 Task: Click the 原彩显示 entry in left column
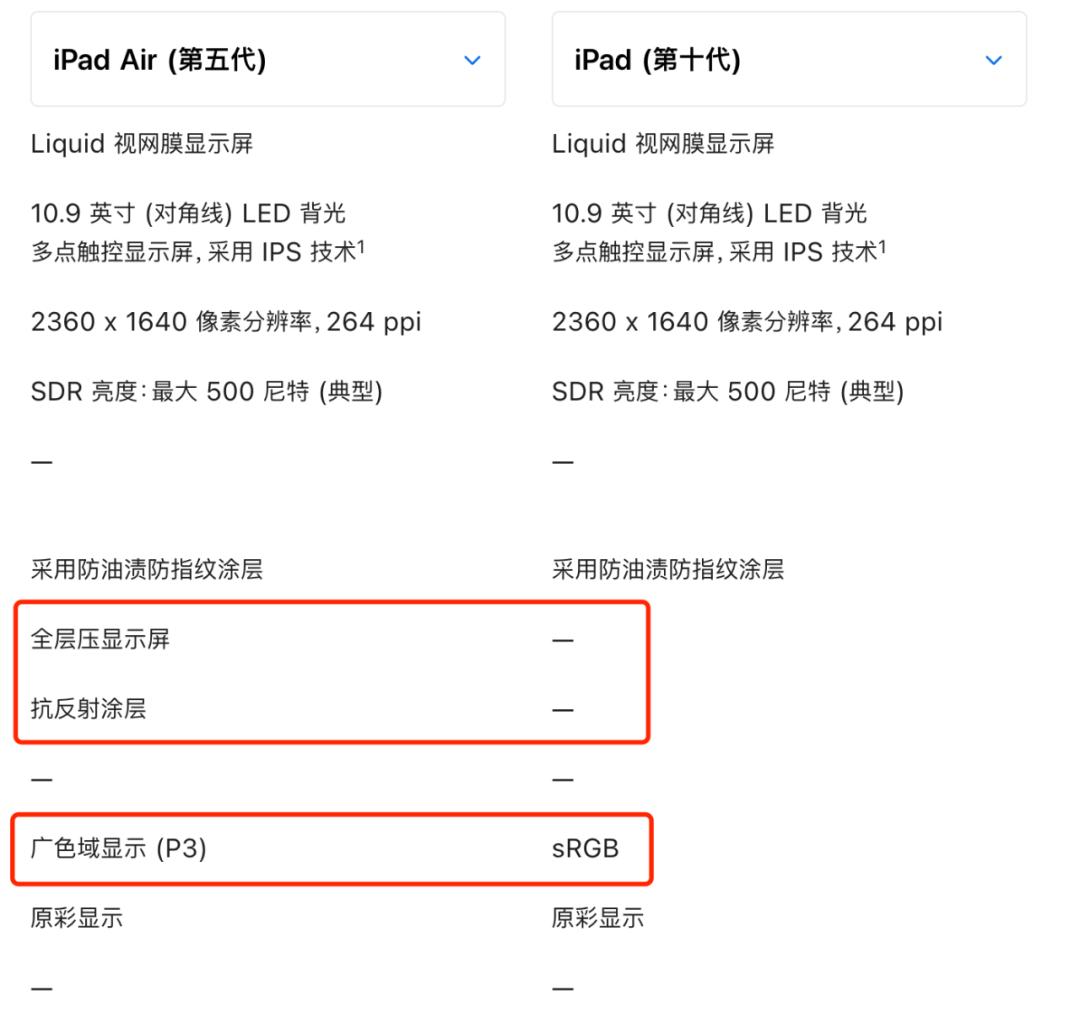(72, 918)
